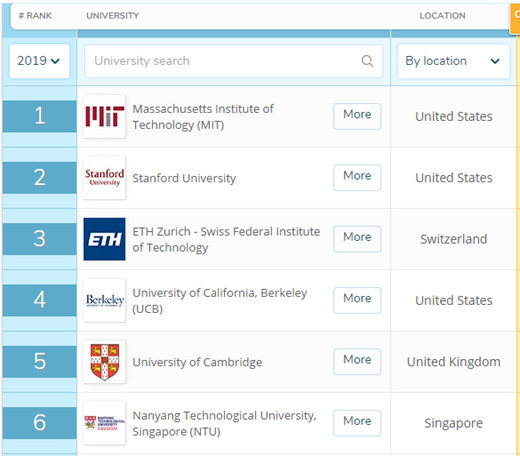
Task: Click More for University of Cambridge
Action: [357, 361]
